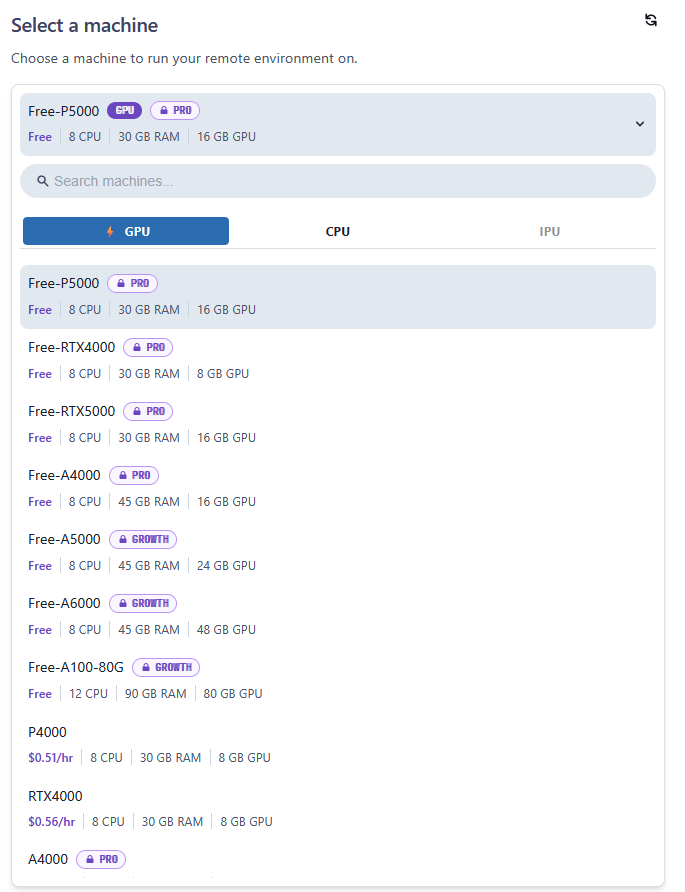This screenshot has width=685, height=892.
Task: Switch to the IPU tab
Action: (x=550, y=232)
